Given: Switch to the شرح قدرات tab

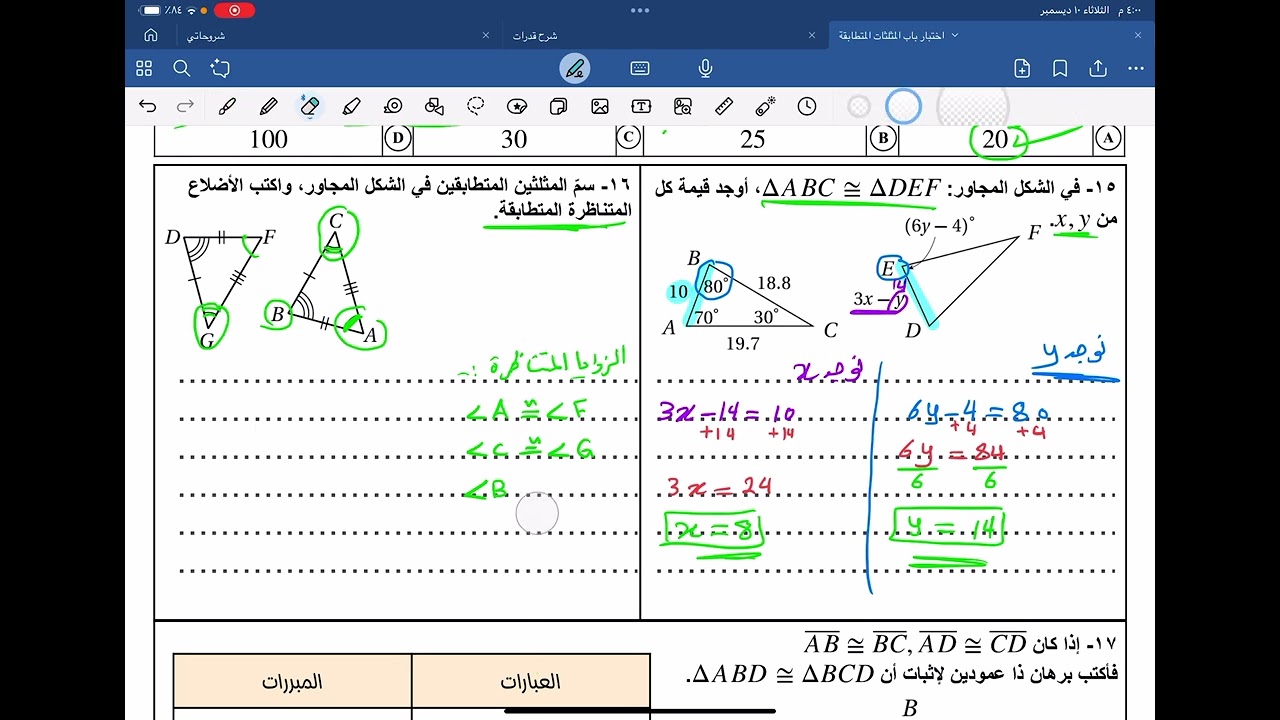Looking at the screenshot, I should (x=535, y=35).
